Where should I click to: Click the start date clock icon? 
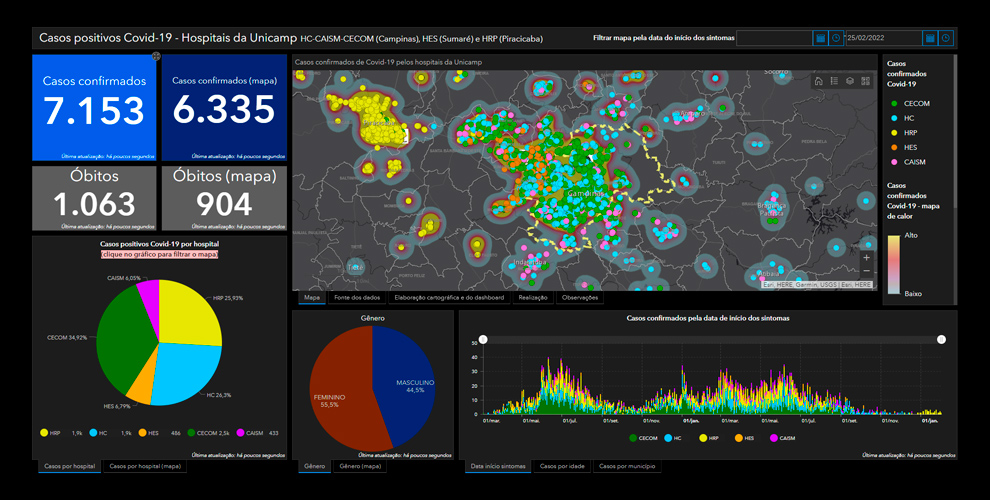836,38
